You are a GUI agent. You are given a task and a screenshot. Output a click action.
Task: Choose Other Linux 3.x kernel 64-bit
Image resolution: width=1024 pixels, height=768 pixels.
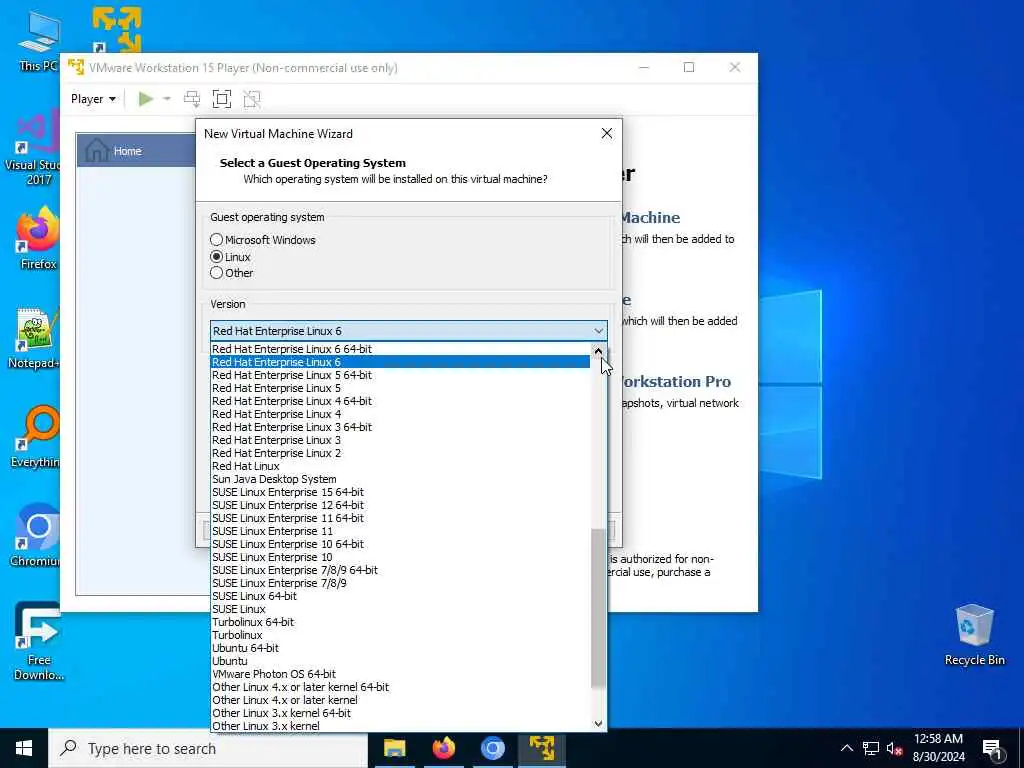[401, 713]
